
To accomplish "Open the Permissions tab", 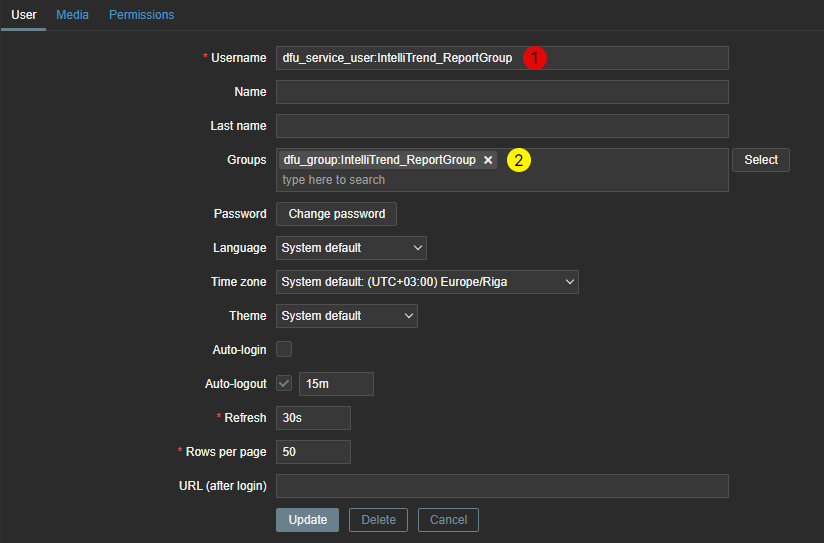I will 141,15.
